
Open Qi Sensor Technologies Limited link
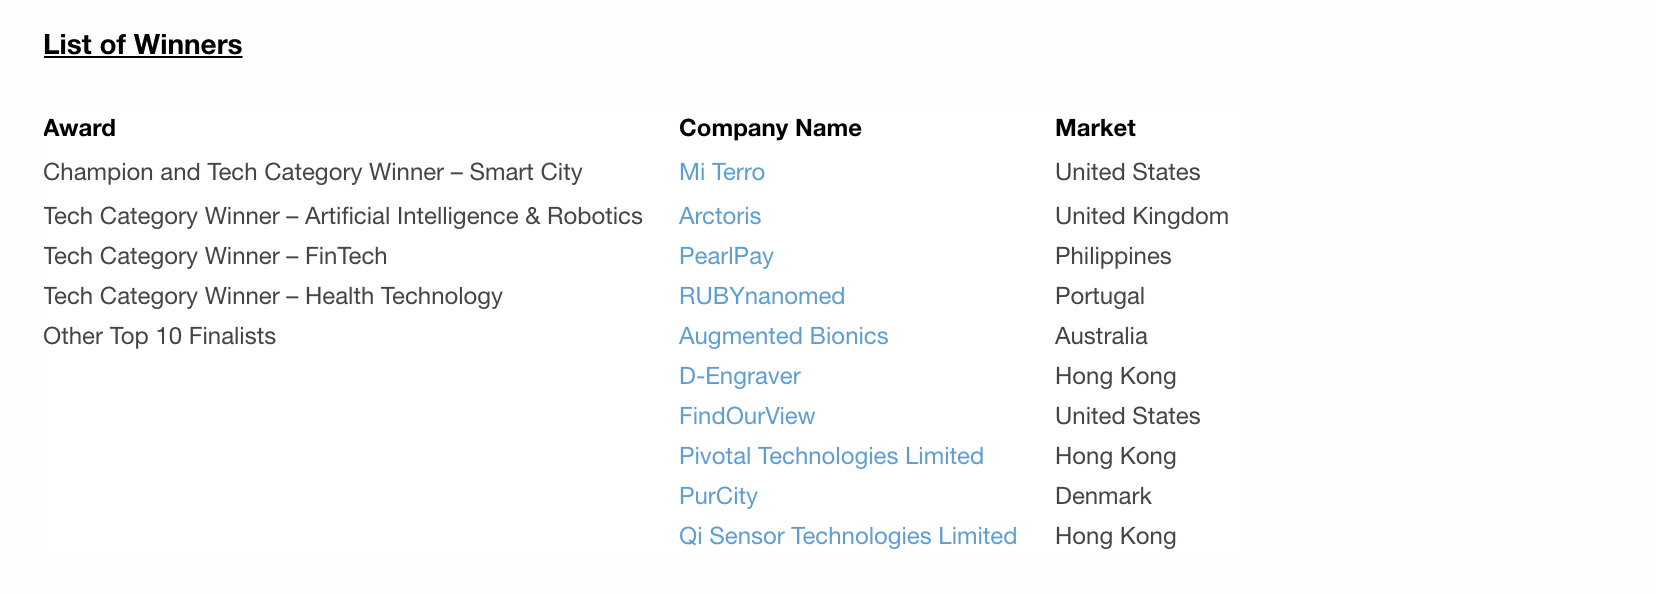[x=847, y=536]
